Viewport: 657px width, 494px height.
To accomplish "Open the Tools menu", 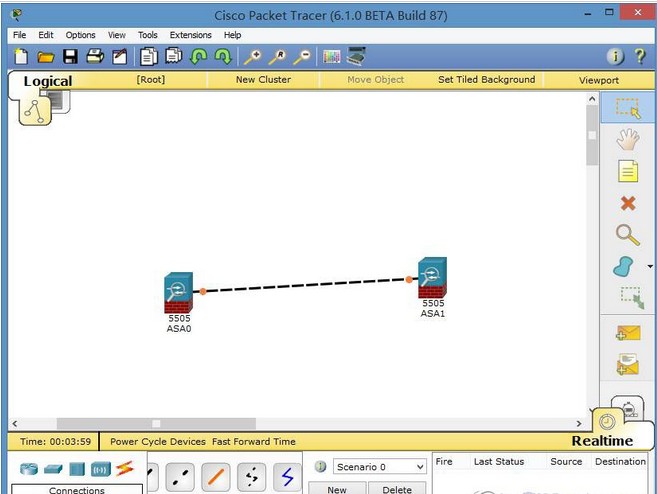I will coord(147,35).
